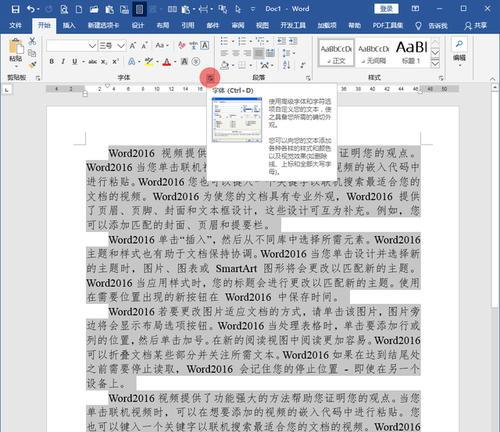
Task: Decrease paragraph indent
Action: pos(282,41)
